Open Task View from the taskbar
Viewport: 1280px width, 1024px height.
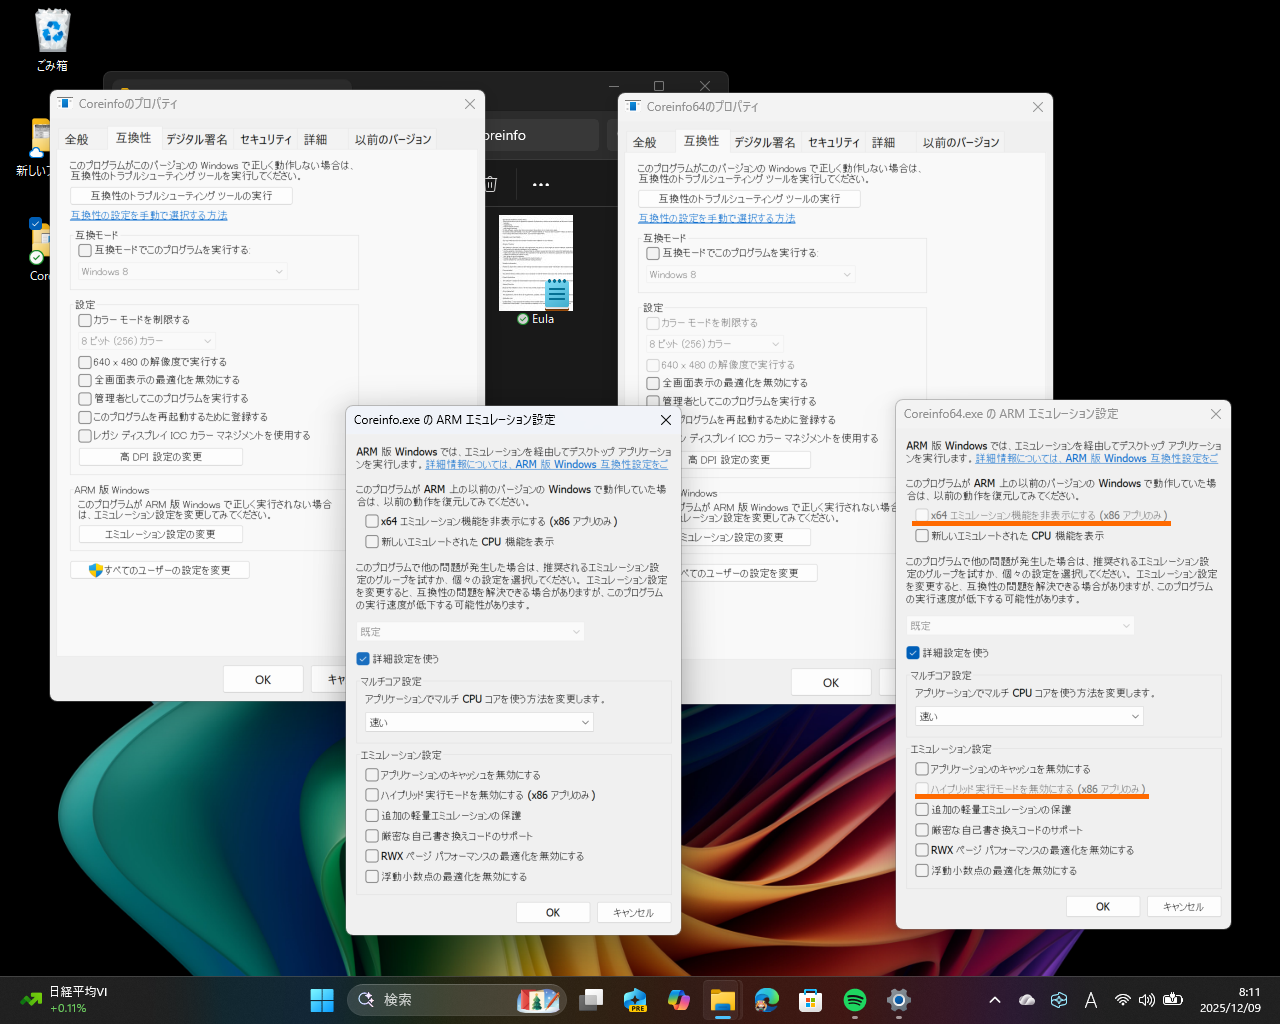(592, 999)
